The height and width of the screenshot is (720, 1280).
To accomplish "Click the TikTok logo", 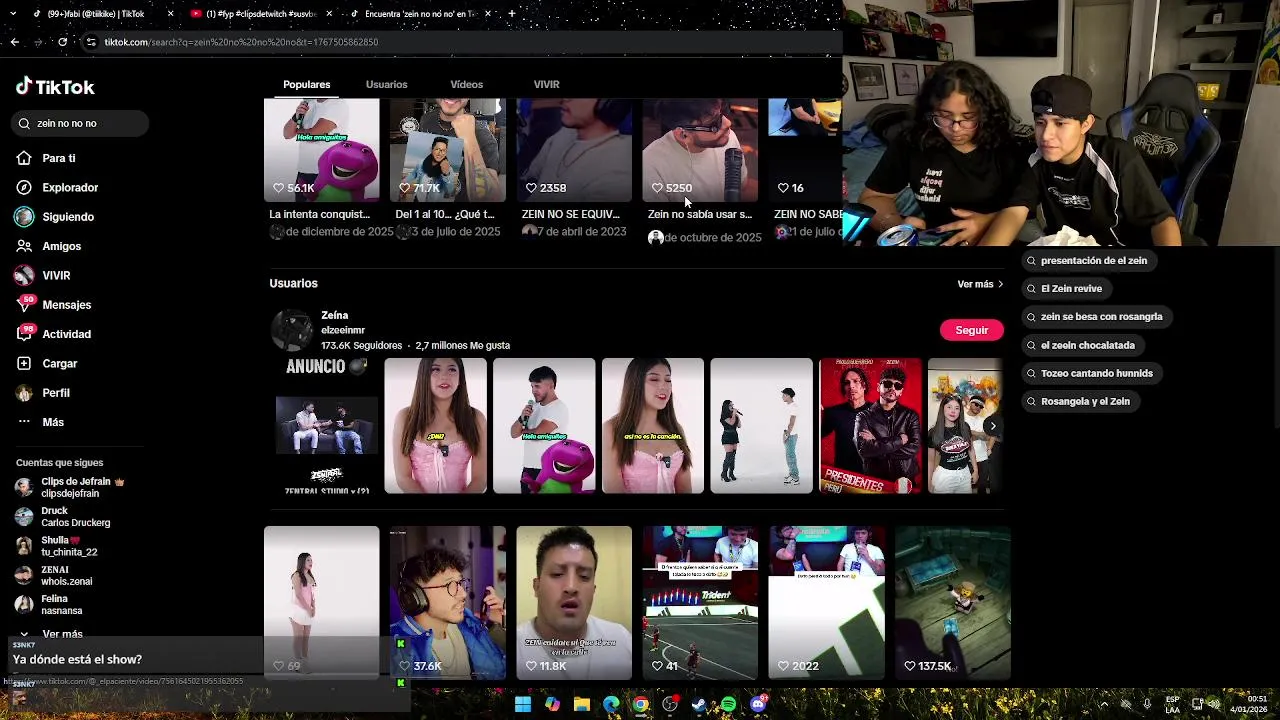I will click(55, 87).
